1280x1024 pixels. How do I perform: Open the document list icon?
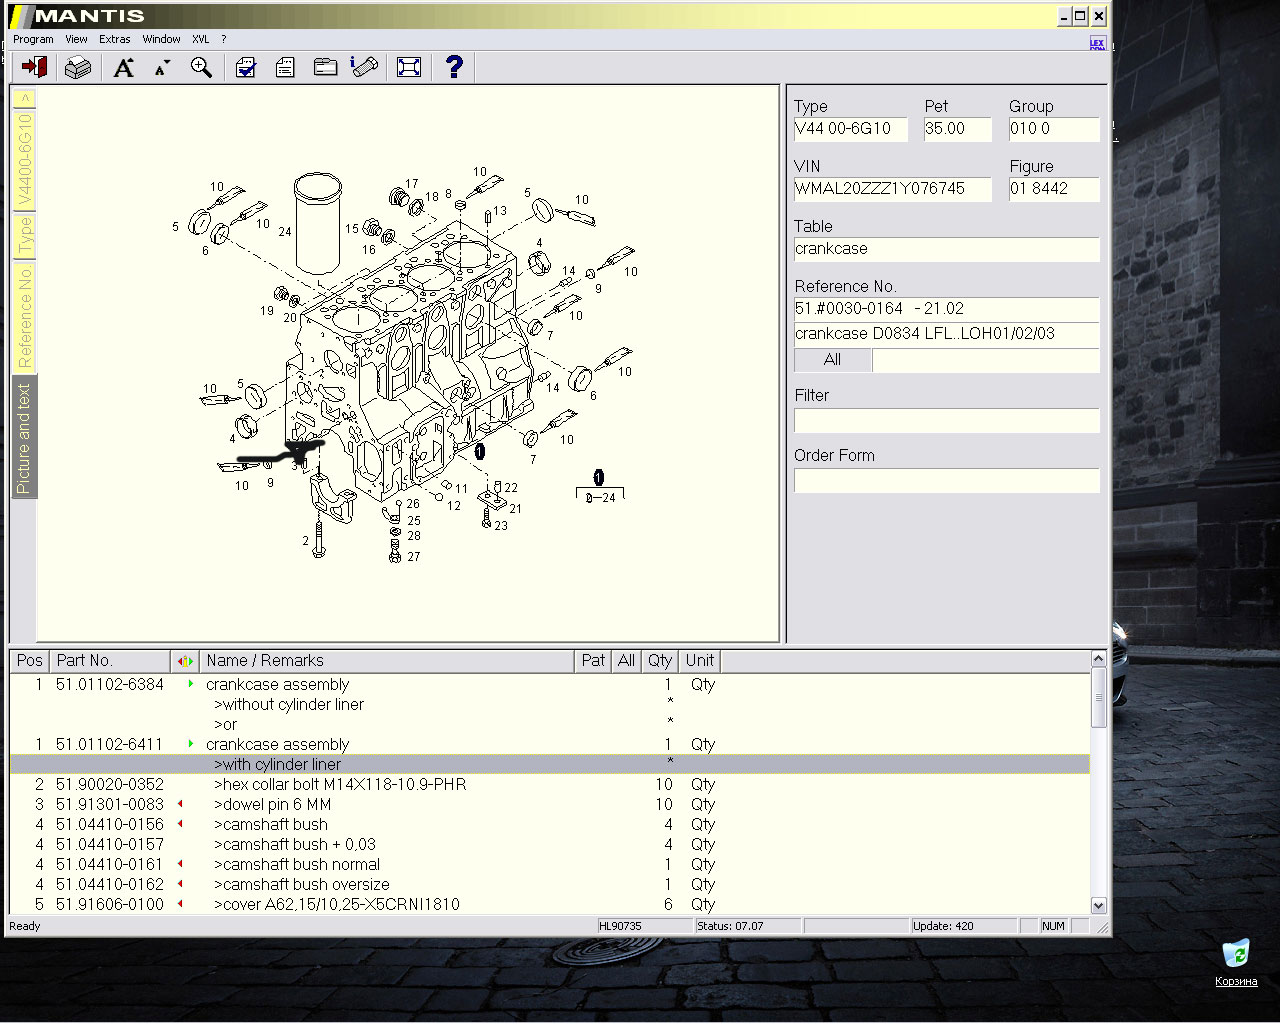(x=285, y=67)
